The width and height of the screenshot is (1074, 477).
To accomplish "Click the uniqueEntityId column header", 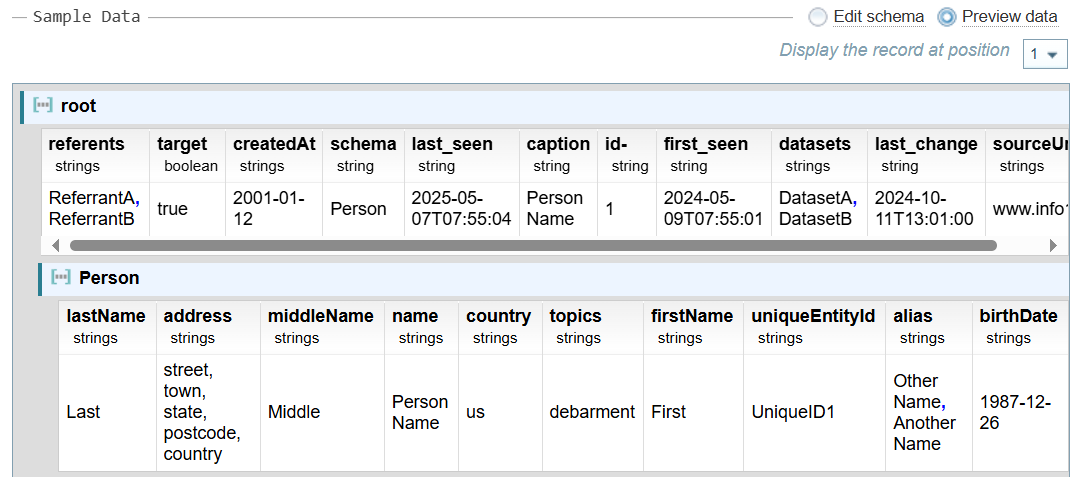I will pos(813,316).
